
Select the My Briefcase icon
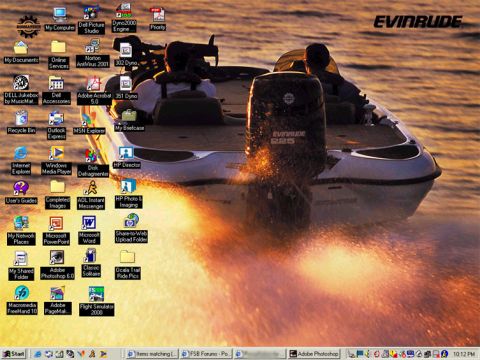(129, 120)
